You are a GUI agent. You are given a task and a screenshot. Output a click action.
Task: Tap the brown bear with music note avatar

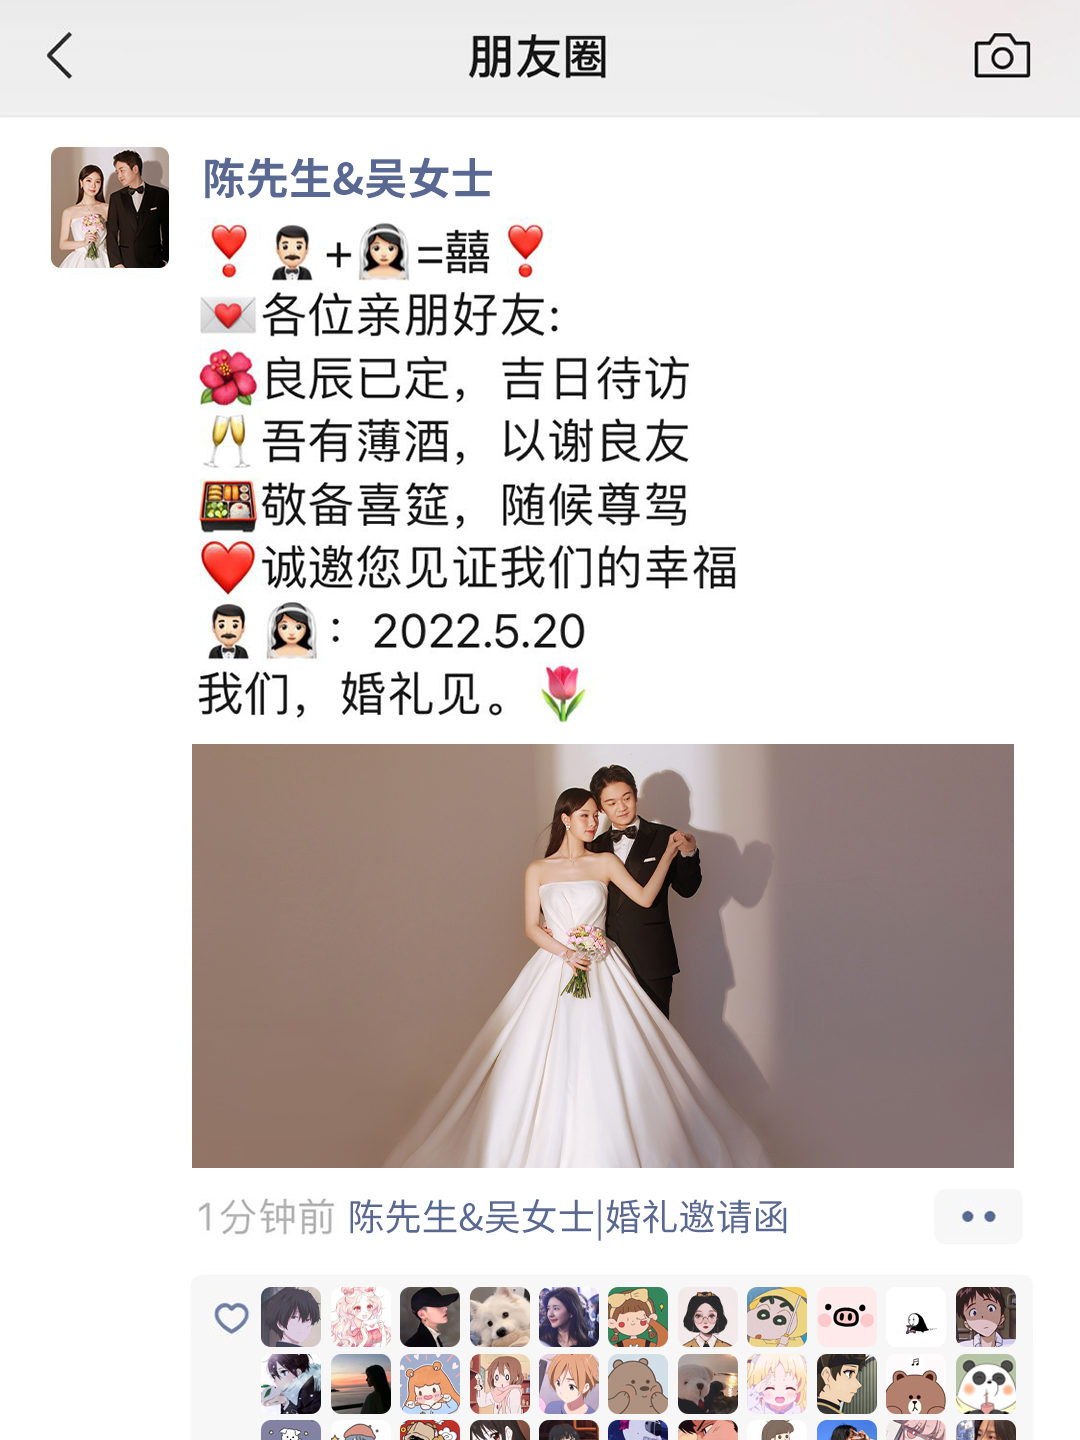916,1384
